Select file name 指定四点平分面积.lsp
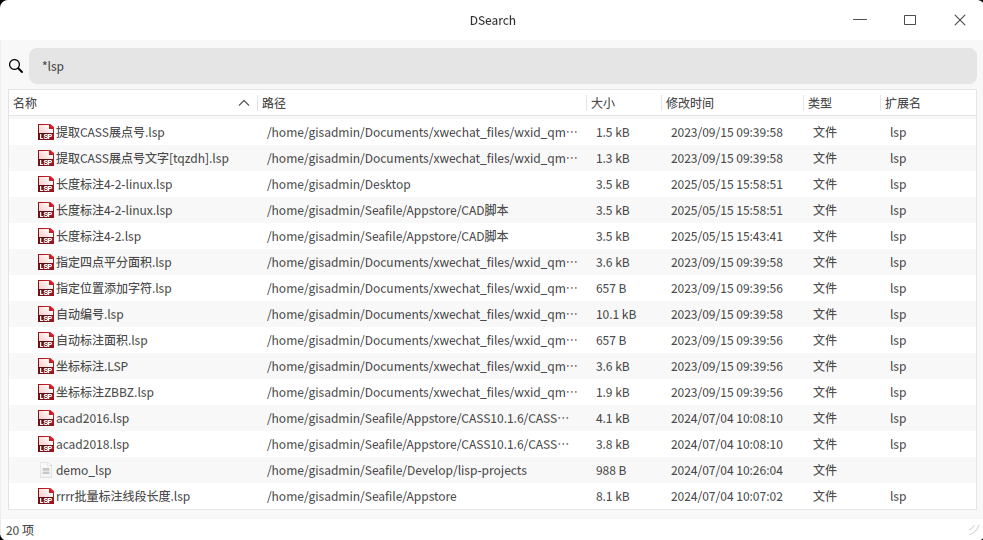Viewport: 983px width, 540px height. click(x=113, y=263)
